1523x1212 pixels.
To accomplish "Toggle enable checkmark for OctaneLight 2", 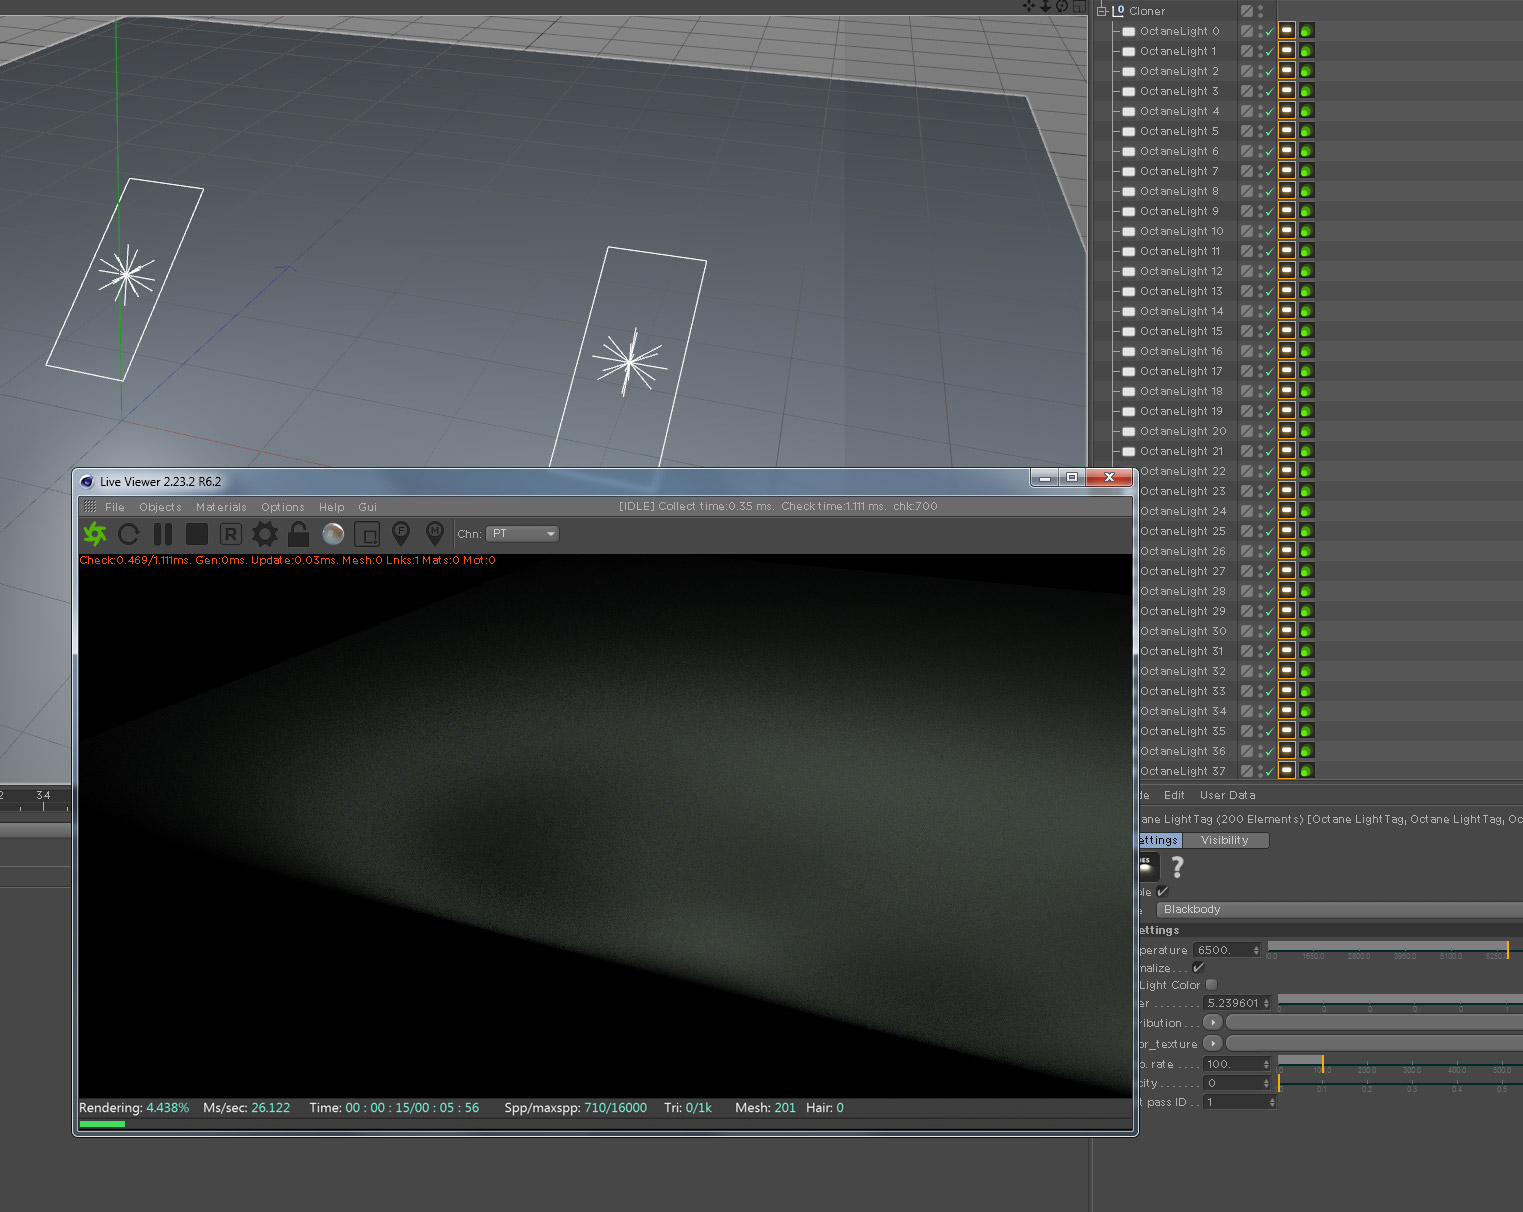I will [1270, 72].
